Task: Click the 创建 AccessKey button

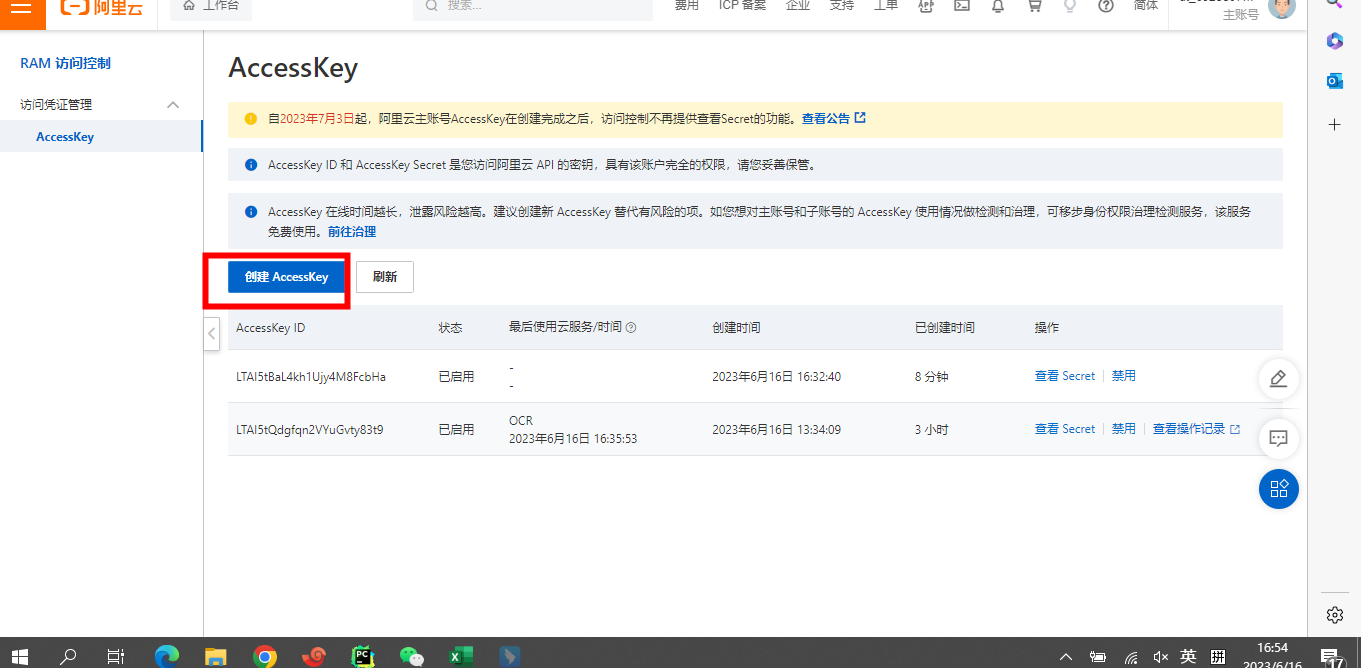Action: pos(286,277)
